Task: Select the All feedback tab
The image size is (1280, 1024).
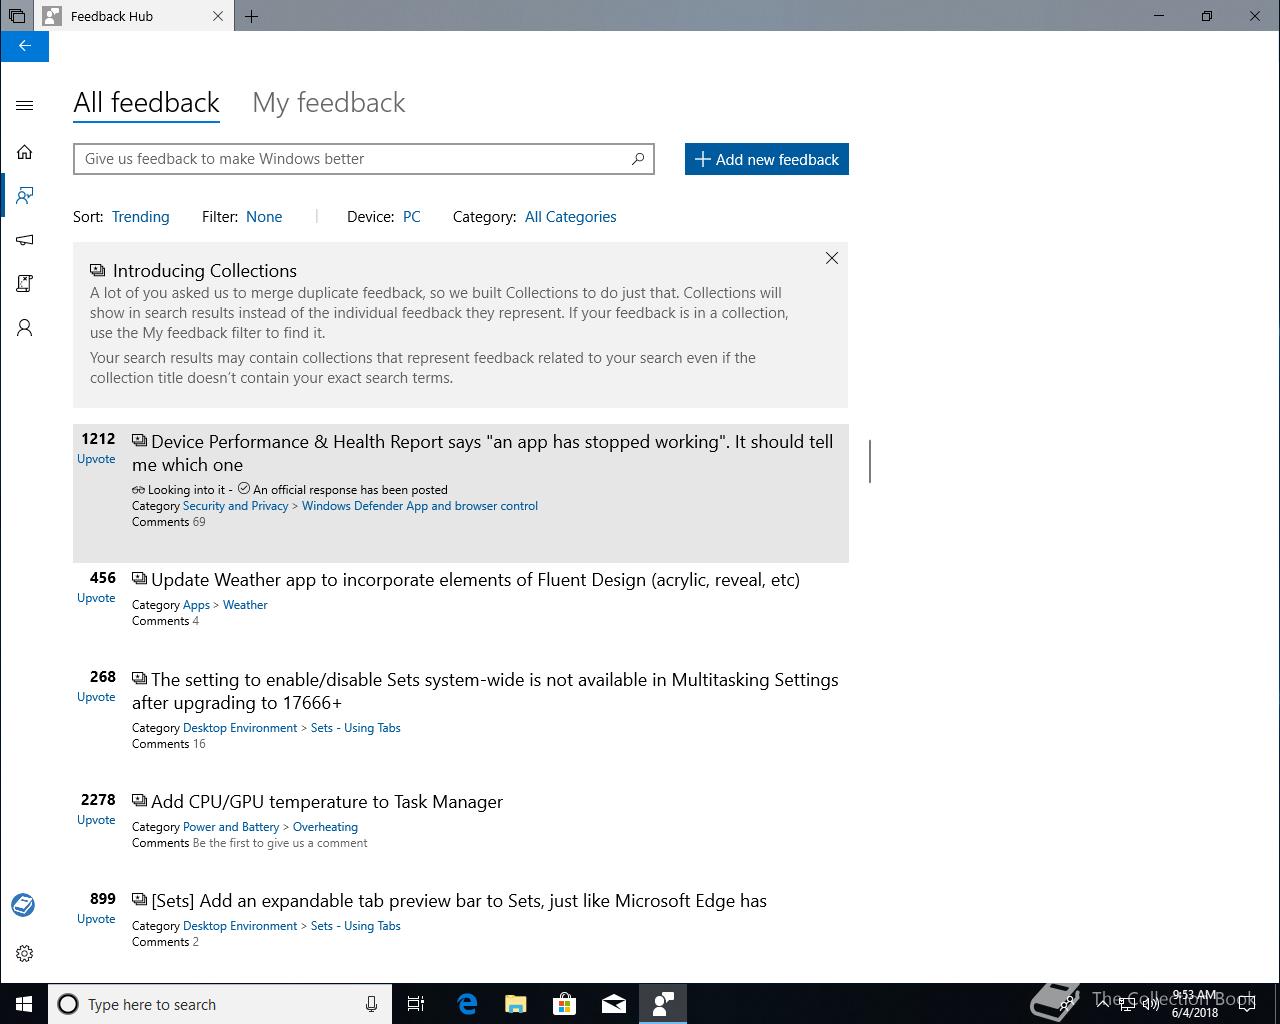Action: click(x=146, y=103)
